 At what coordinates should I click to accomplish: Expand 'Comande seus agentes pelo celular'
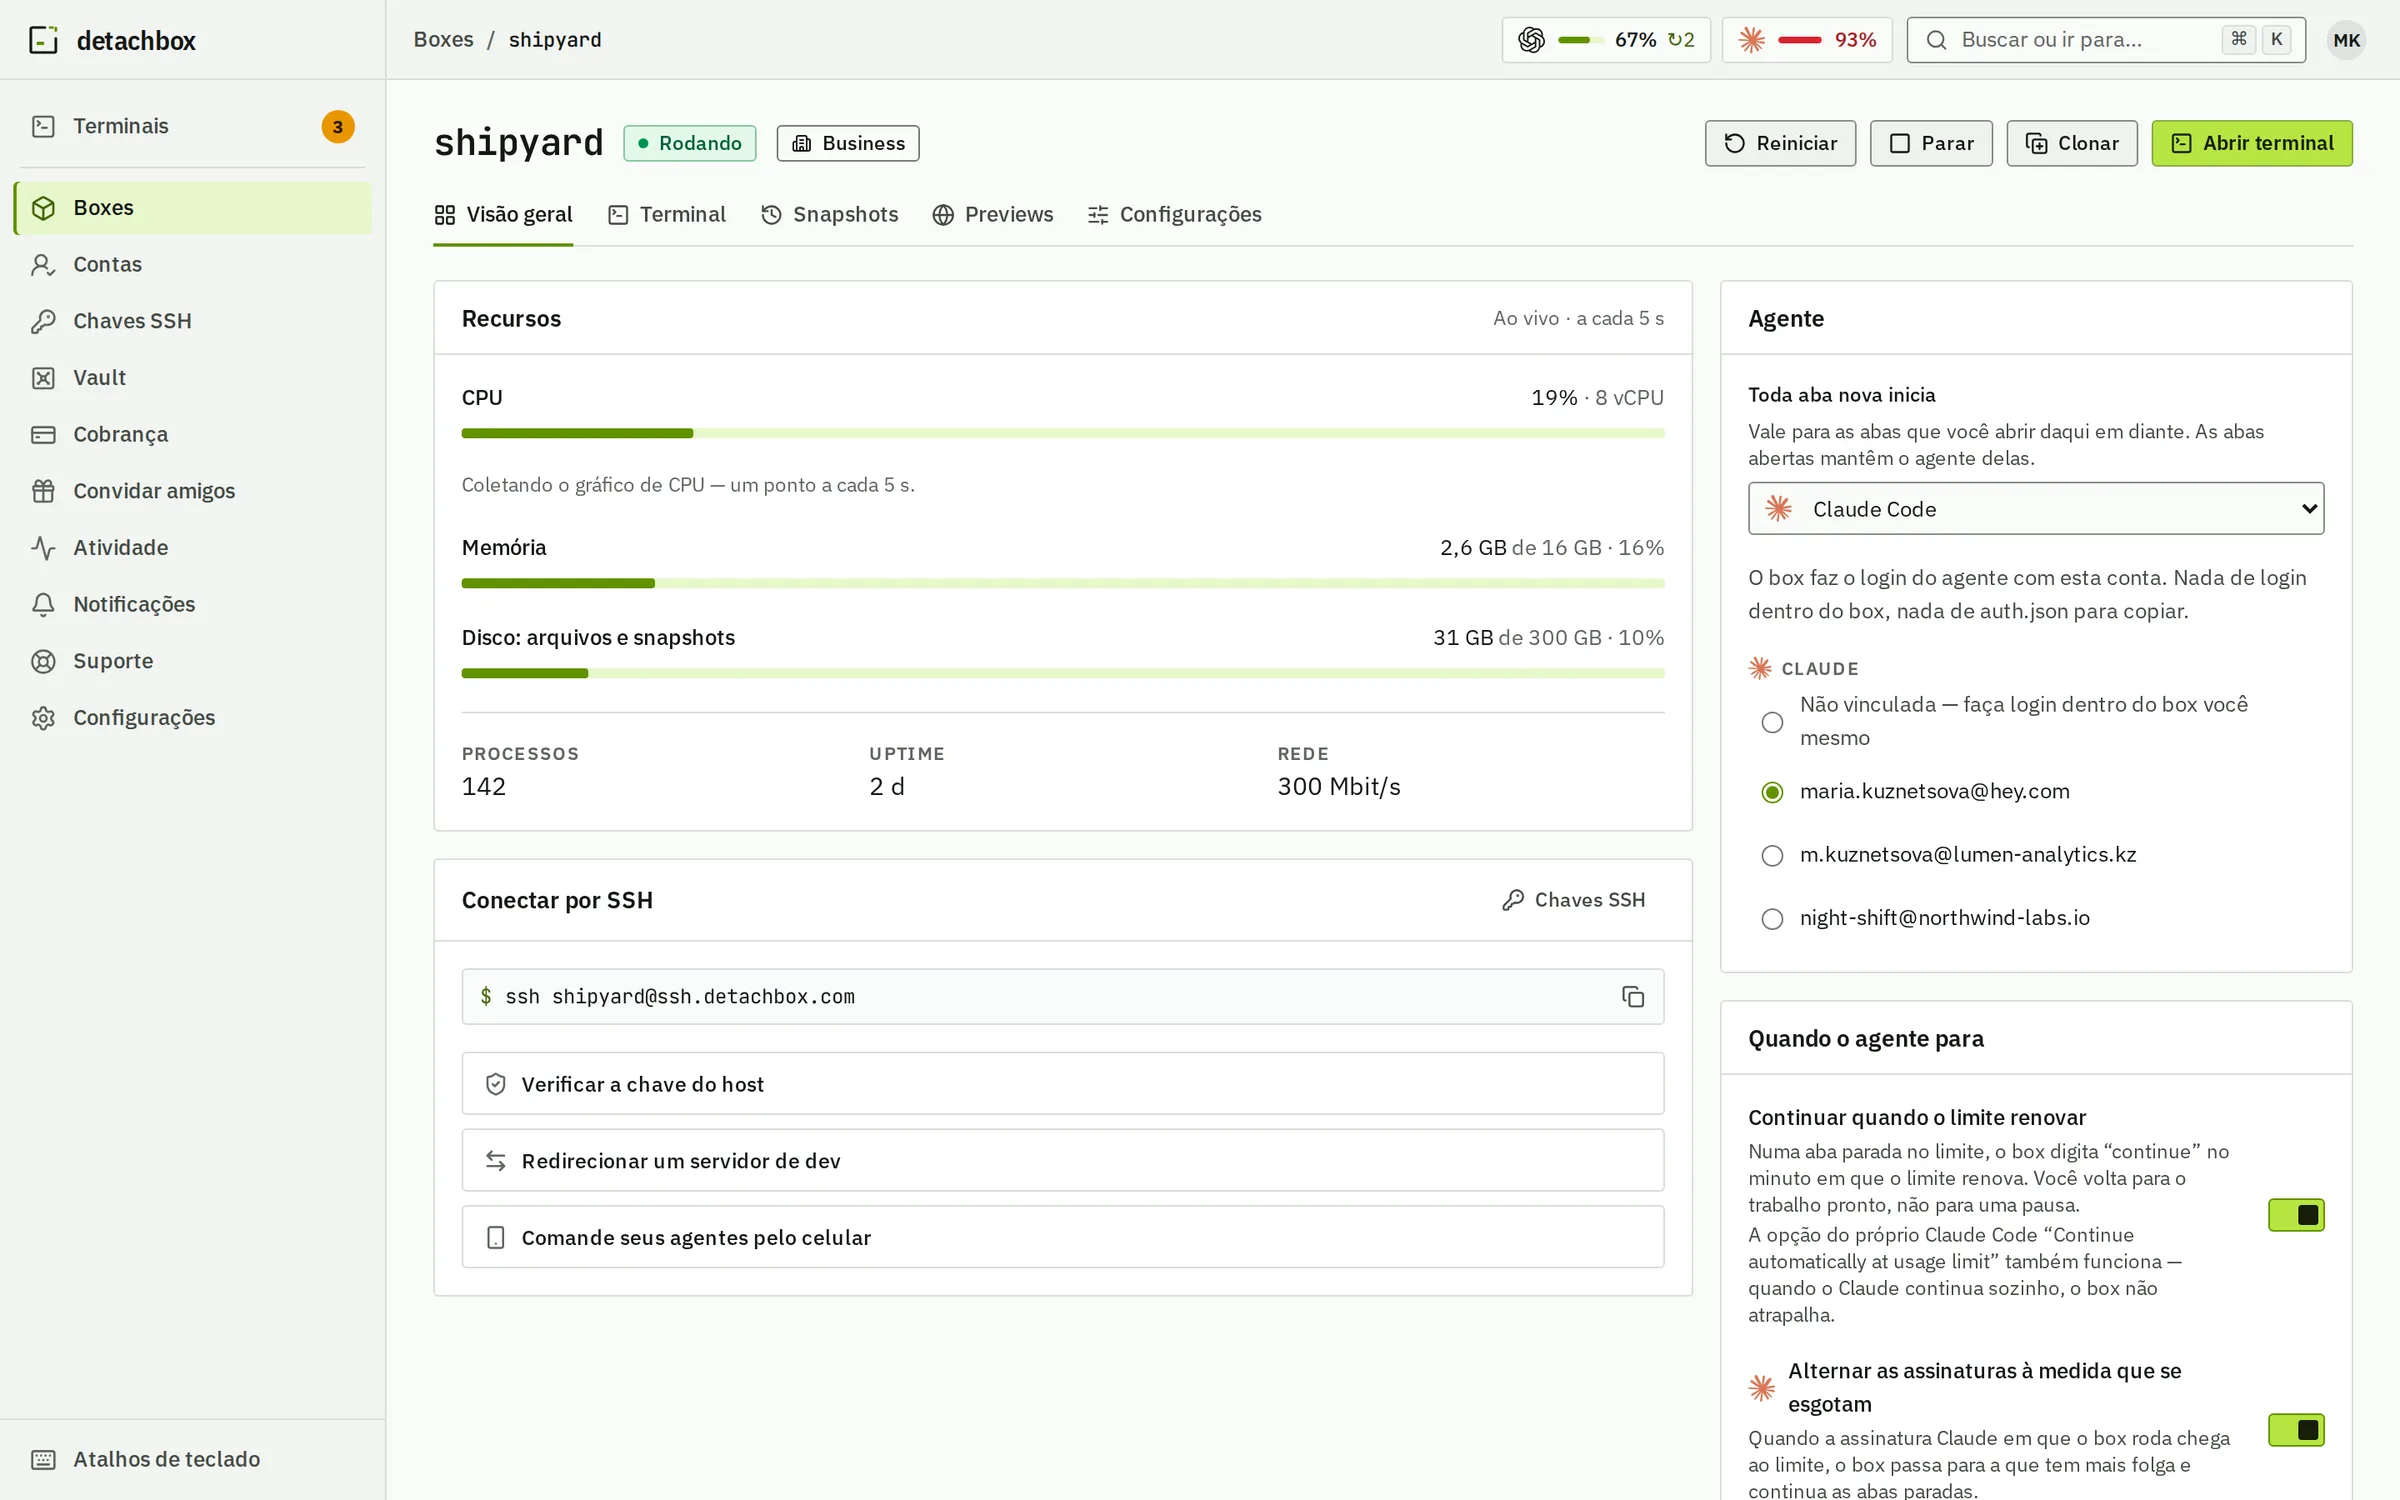(1063, 1238)
